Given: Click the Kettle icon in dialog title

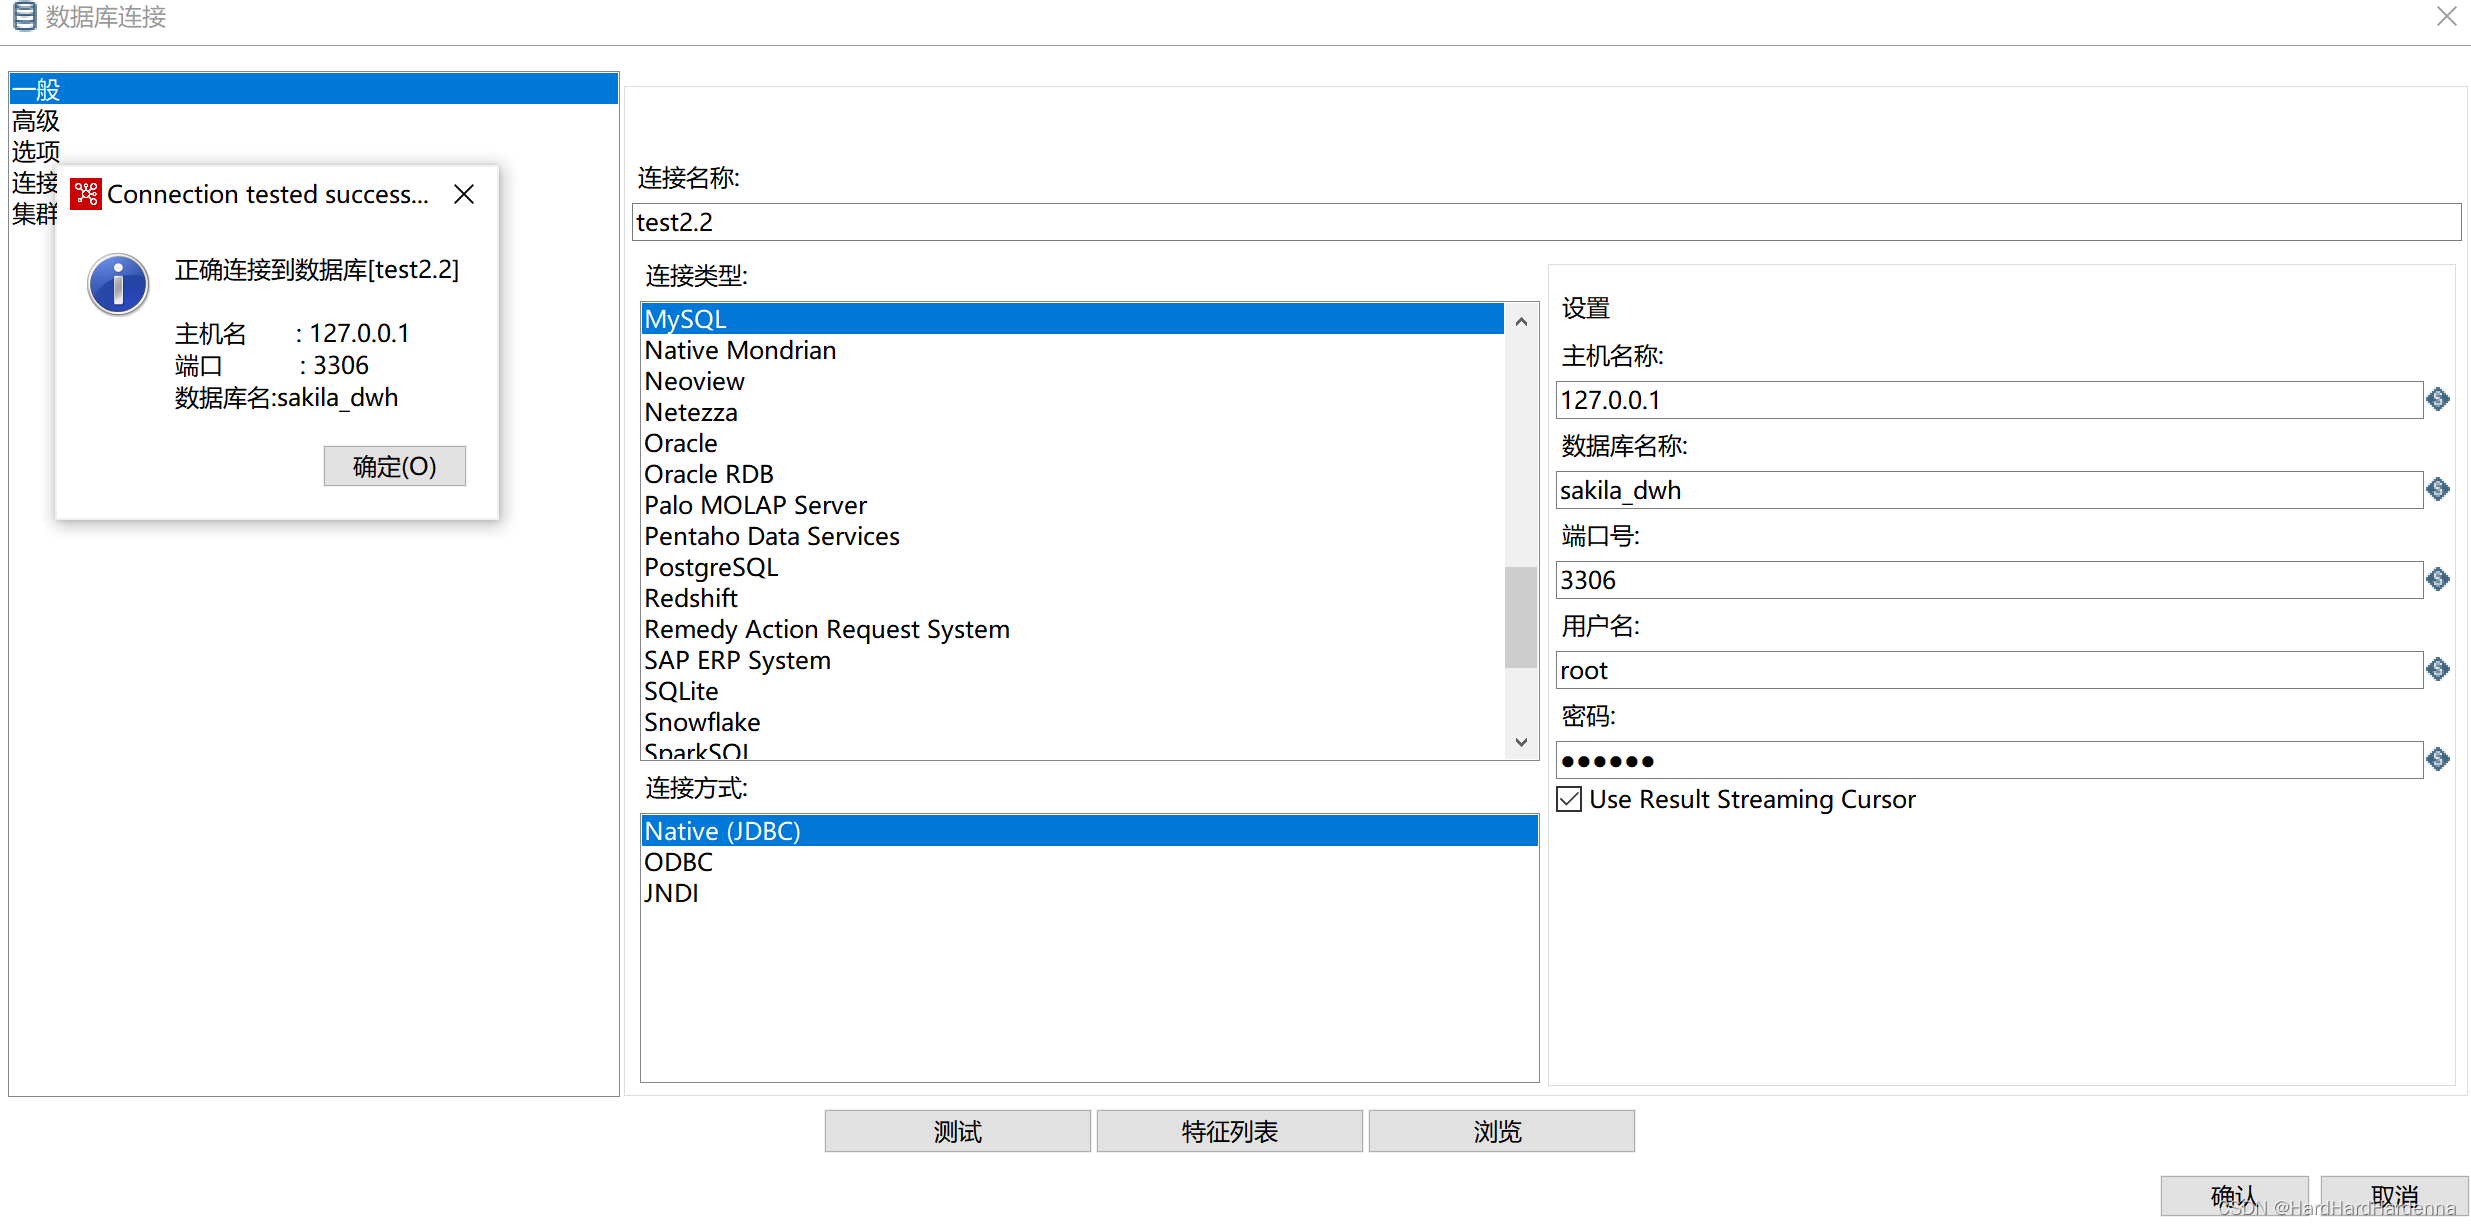Looking at the screenshot, I should tap(86, 194).
